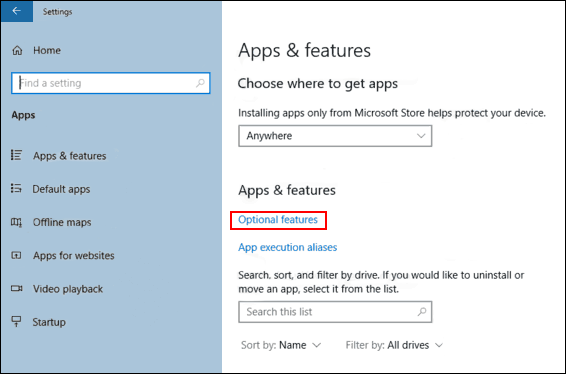Click the back arrow in Settings
The width and height of the screenshot is (566, 374).
point(16,11)
